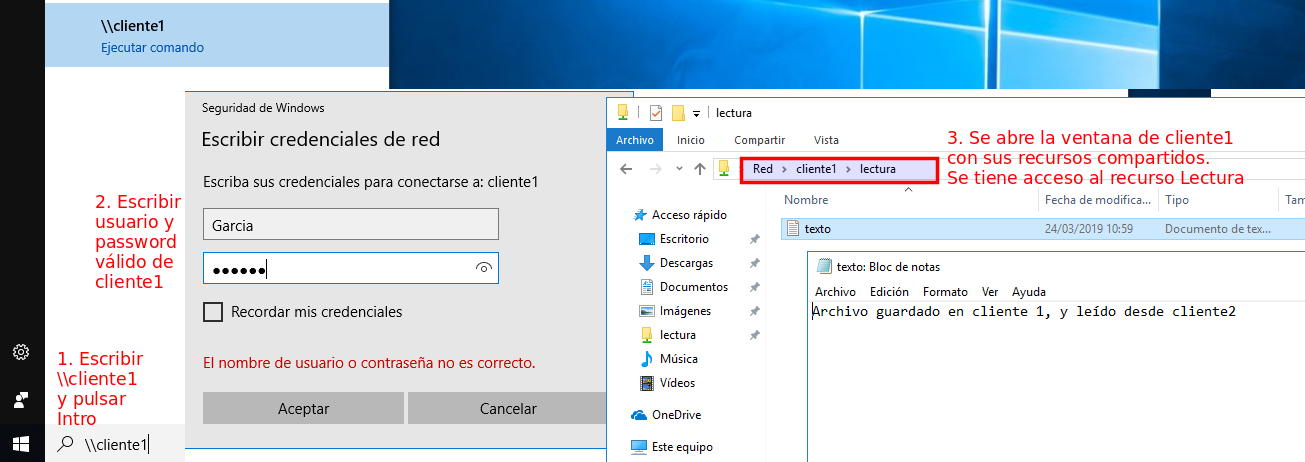Image resolution: width=1305 pixels, height=462 pixels.
Task: Open the recent locations dropdown arrow
Action: pyautogui.click(x=679, y=169)
